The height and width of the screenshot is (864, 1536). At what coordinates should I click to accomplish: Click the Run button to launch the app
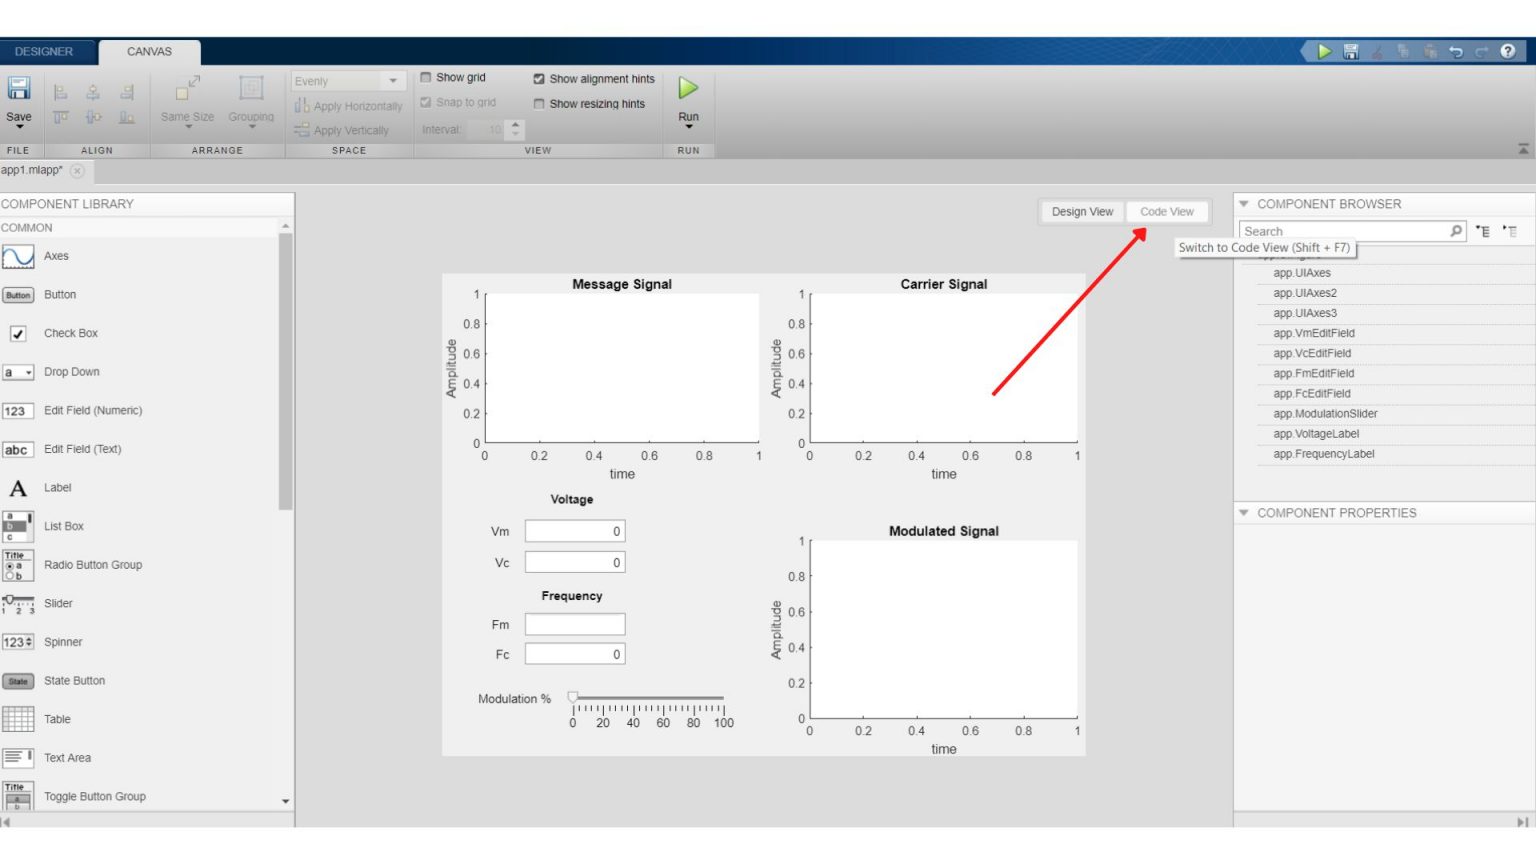click(687, 89)
